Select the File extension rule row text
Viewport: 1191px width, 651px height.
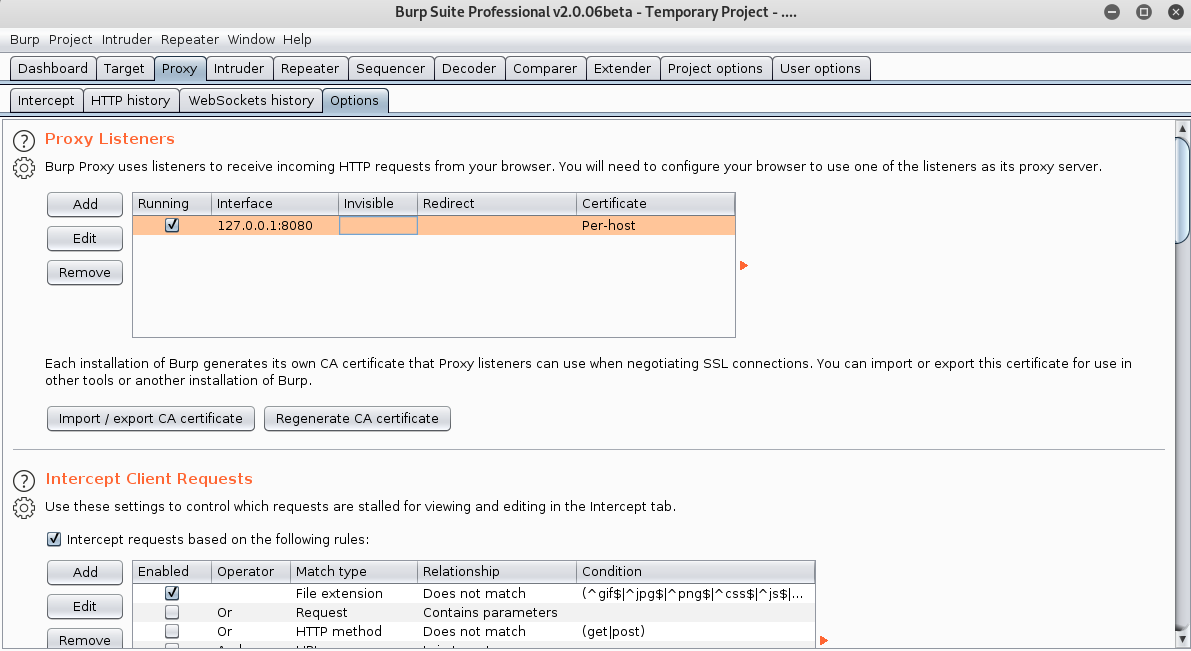pos(339,593)
